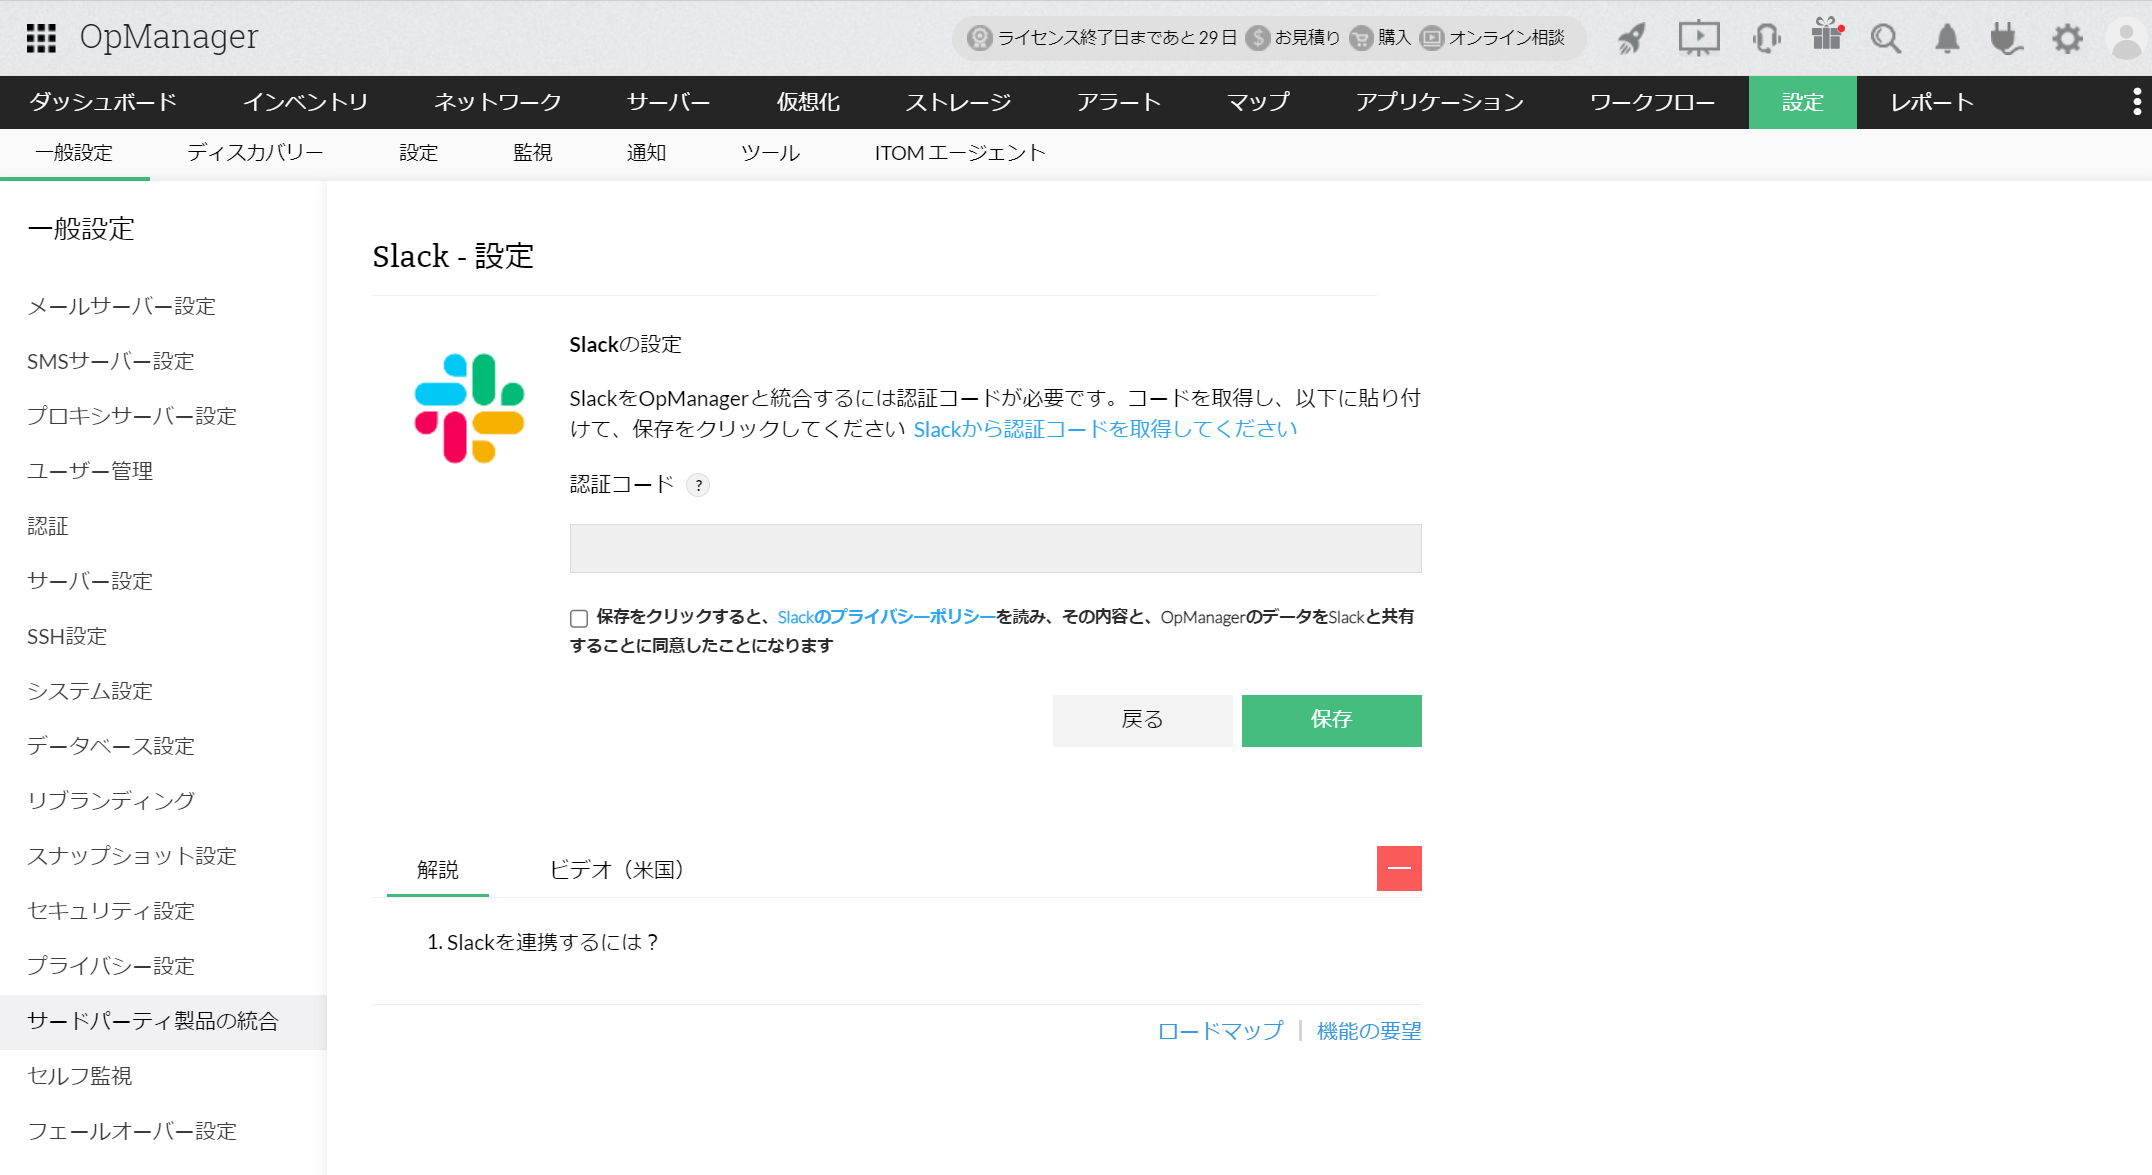This screenshot has width=2152, height=1175.
Task: Click the 認証コード input field
Action: click(995, 549)
